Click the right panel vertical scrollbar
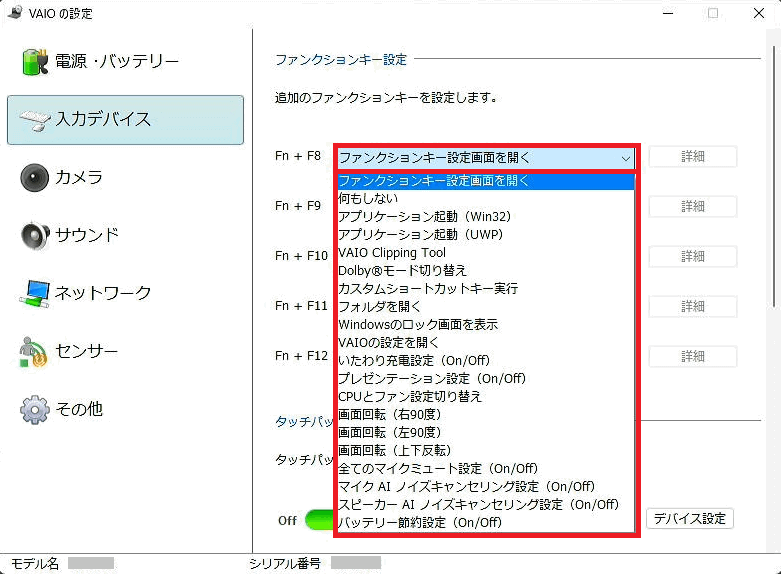Viewport: 781px width, 574px height. 775,174
